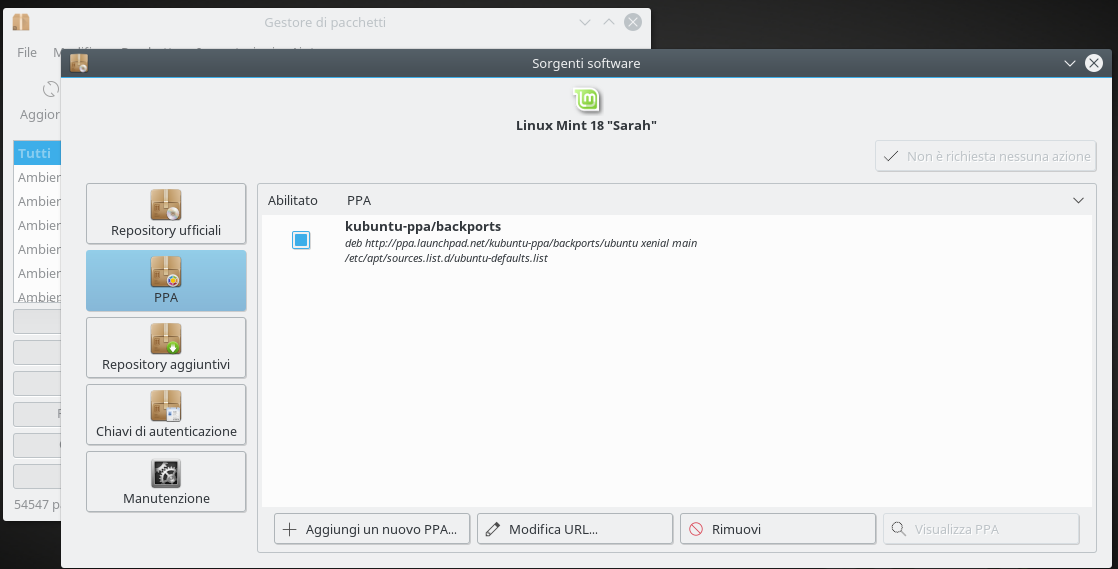1118x569 pixels.
Task: Click the Chiavi di autenticazione box icon
Action: (166, 406)
